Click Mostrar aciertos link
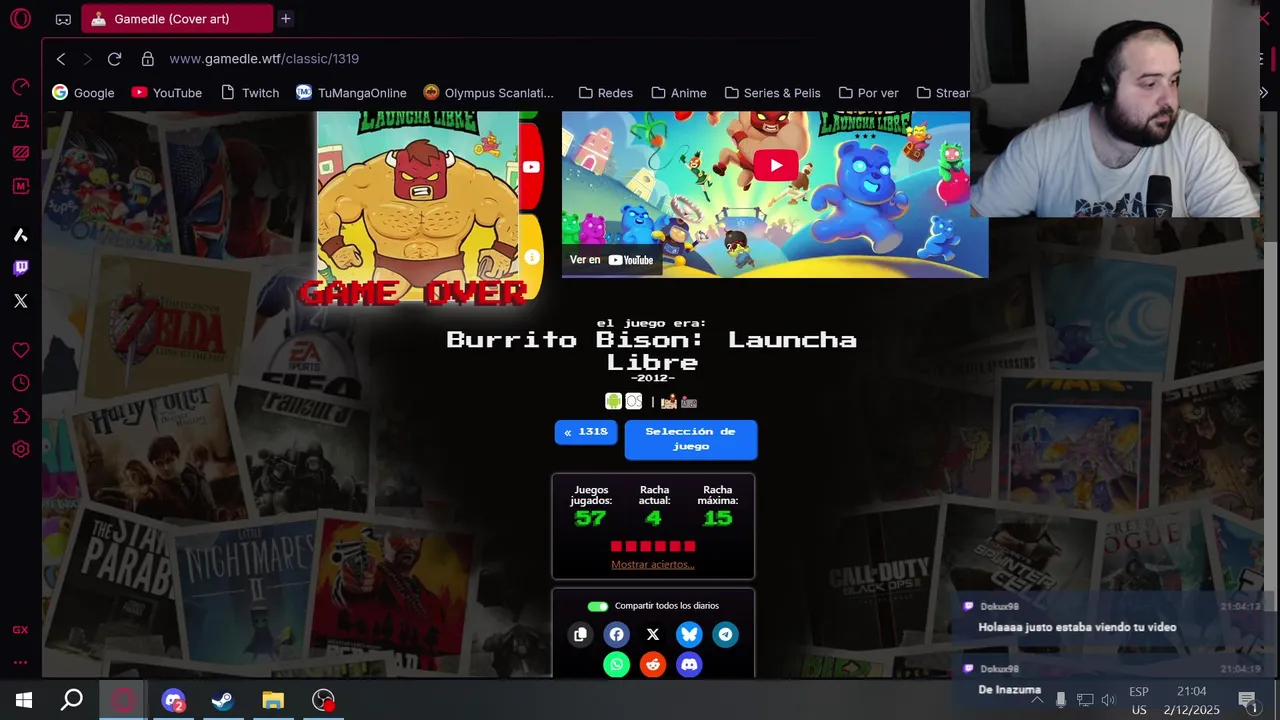This screenshot has width=1280, height=720. [x=653, y=564]
